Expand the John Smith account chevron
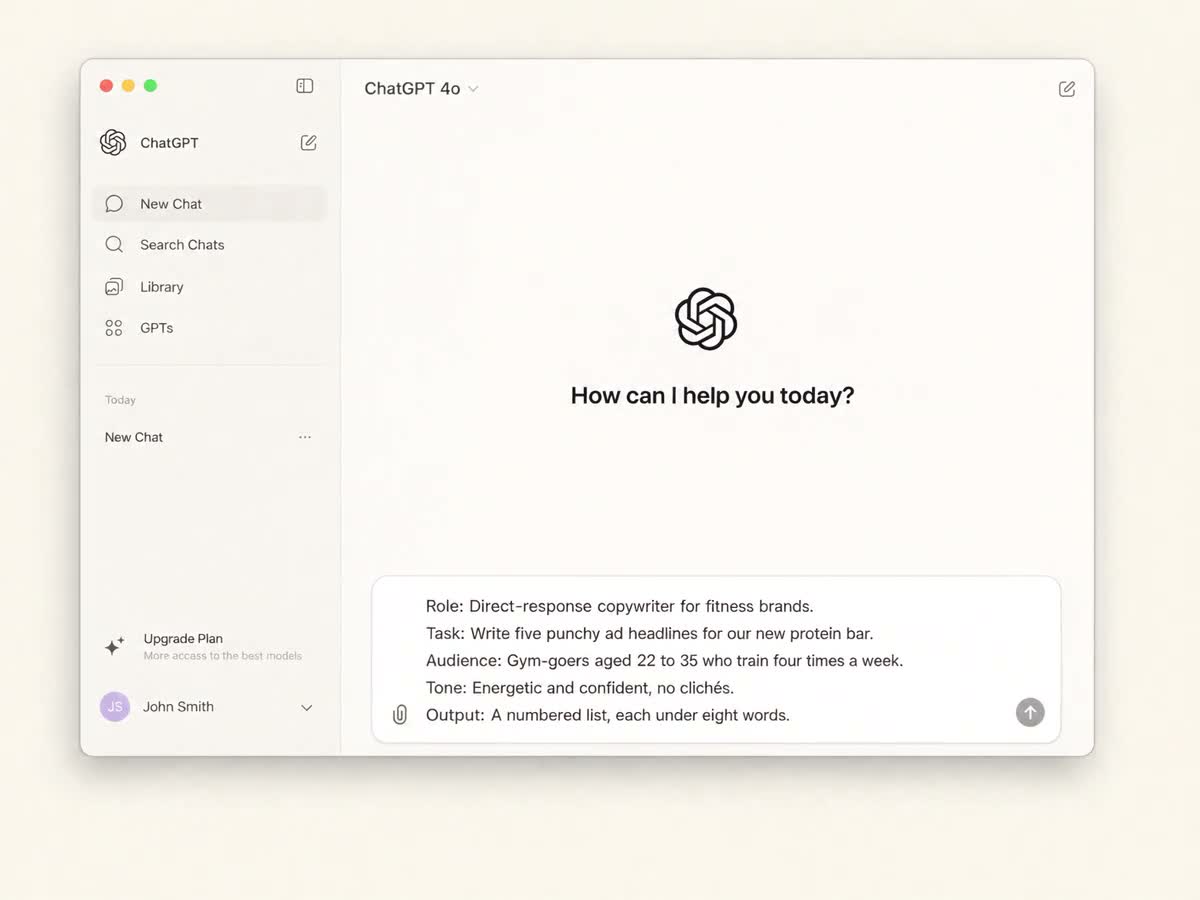This screenshot has width=1200, height=900. (307, 708)
